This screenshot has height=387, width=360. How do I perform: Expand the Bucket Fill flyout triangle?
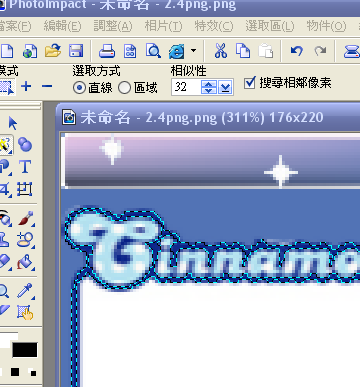pyautogui.click(x=33, y=268)
